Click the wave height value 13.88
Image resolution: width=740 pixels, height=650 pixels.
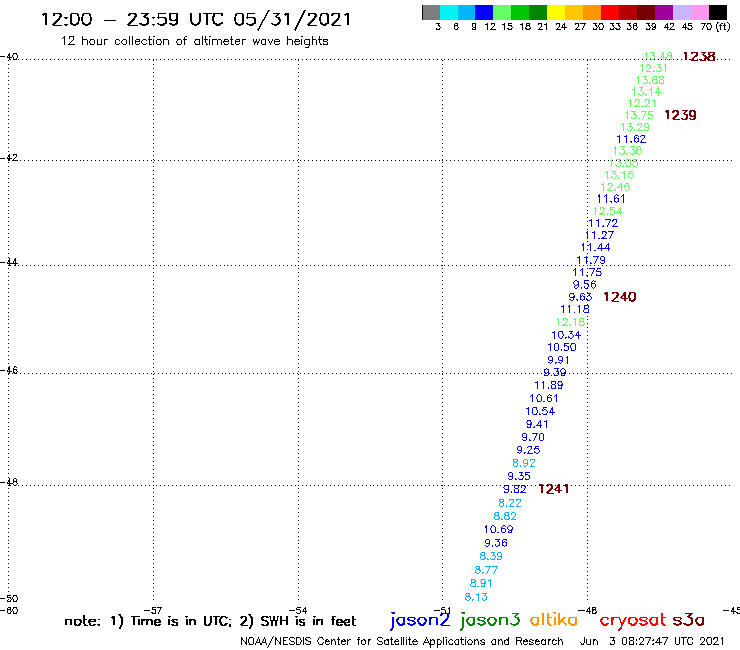pos(650,80)
